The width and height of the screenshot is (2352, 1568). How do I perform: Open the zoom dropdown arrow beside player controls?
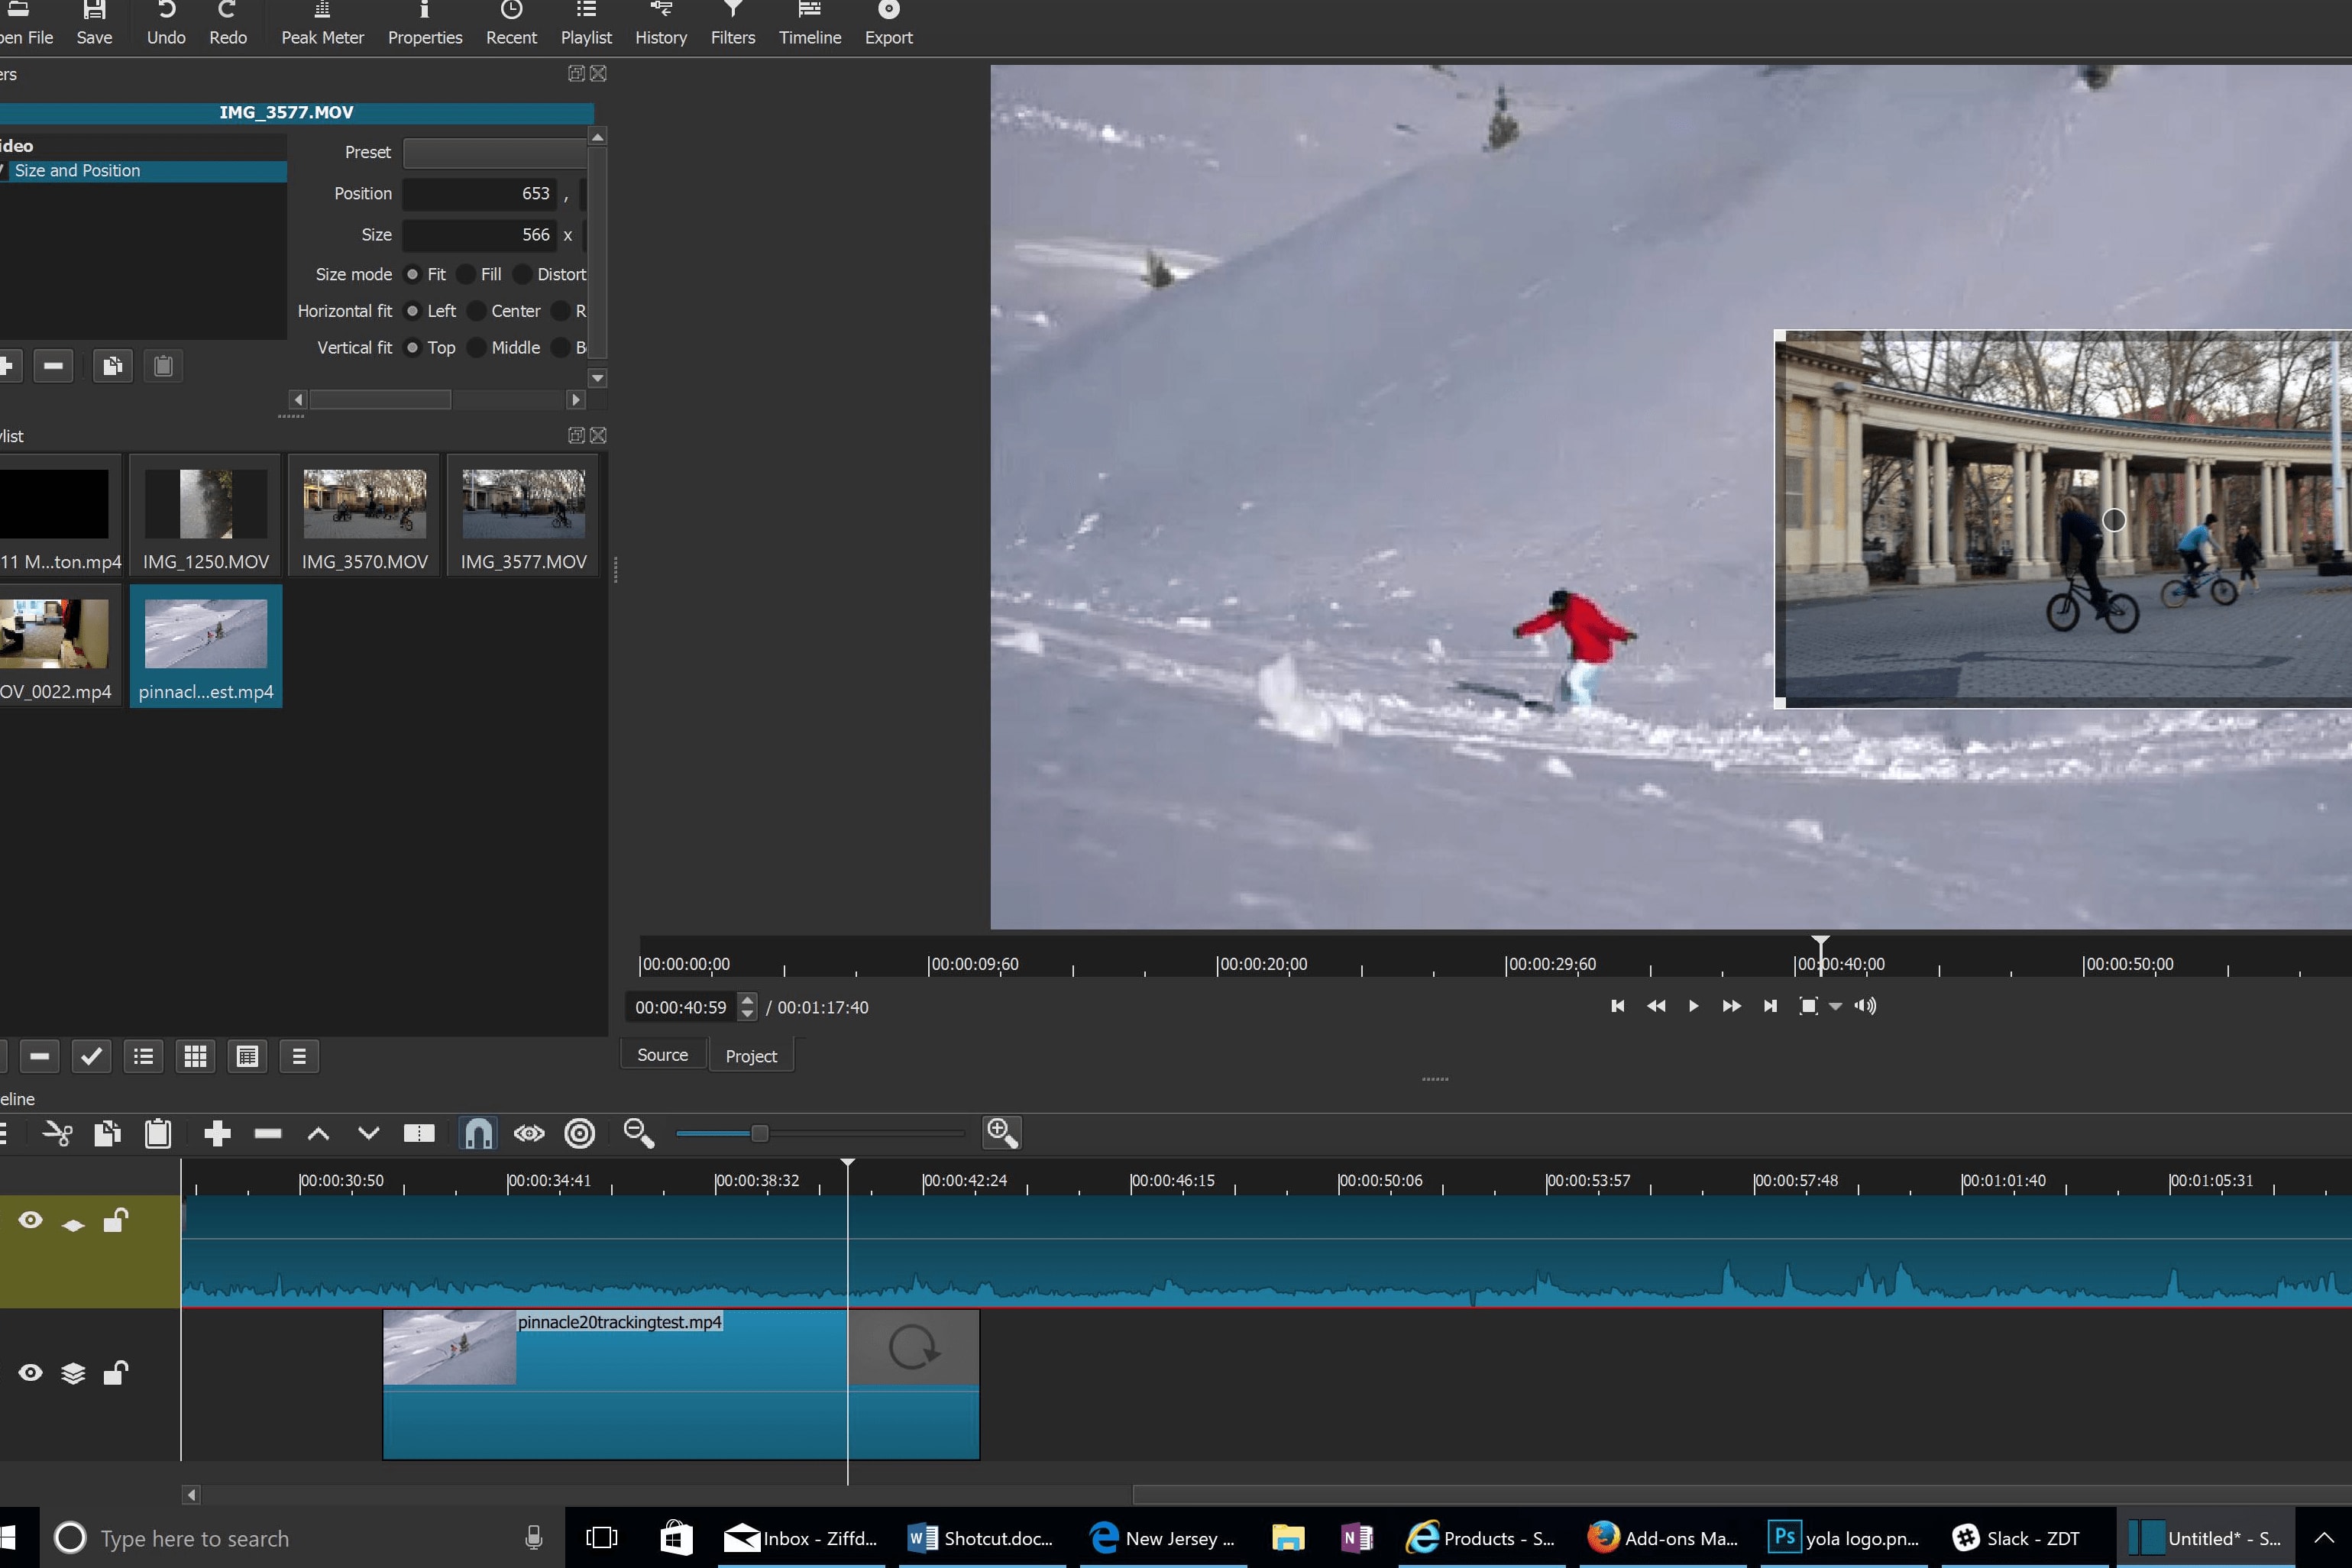[1835, 1006]
